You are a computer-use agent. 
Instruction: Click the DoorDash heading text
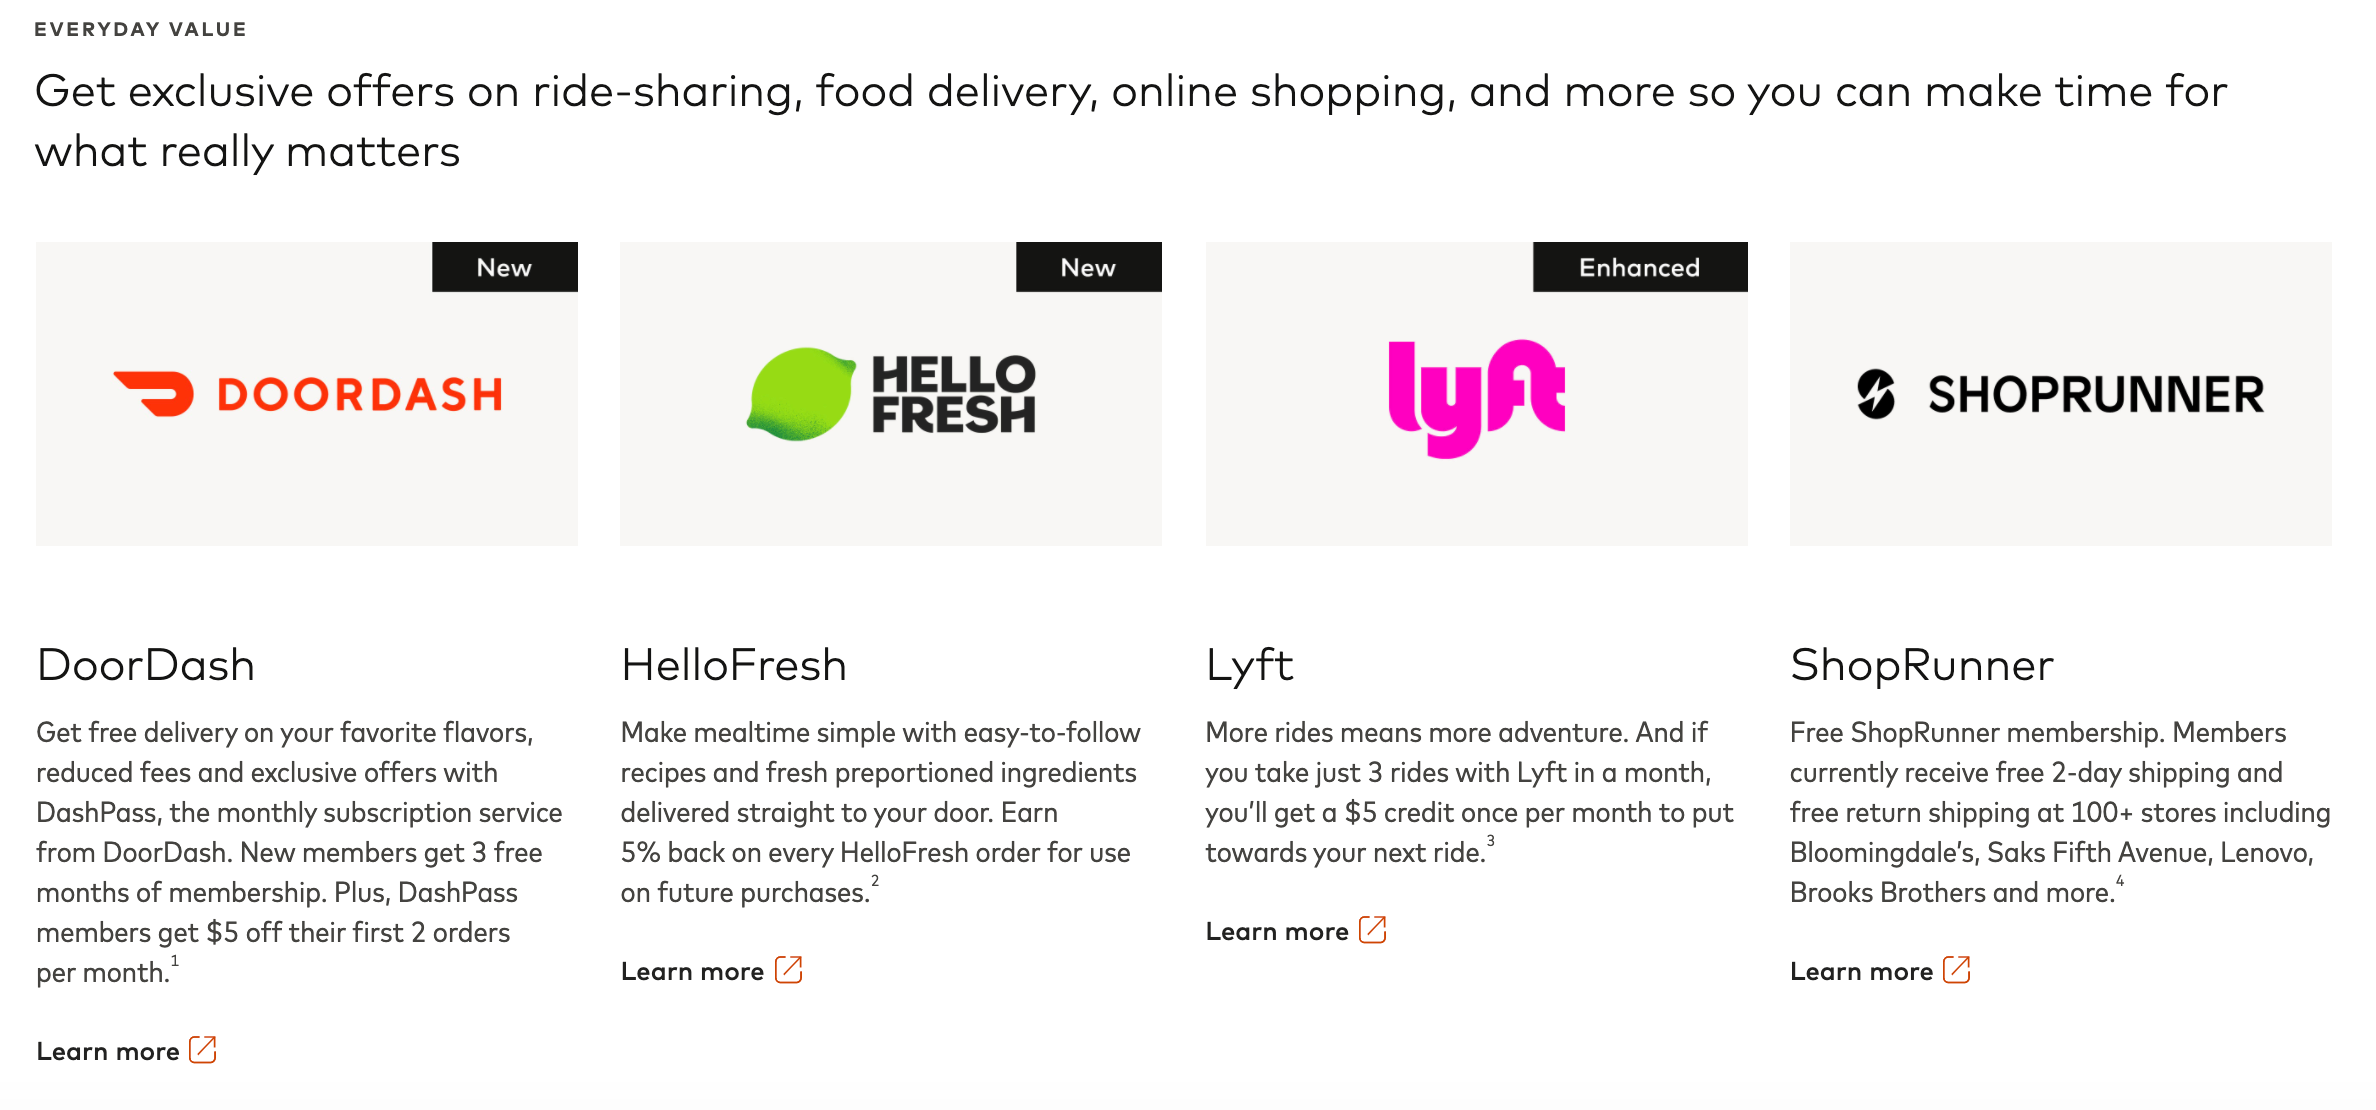146,665
